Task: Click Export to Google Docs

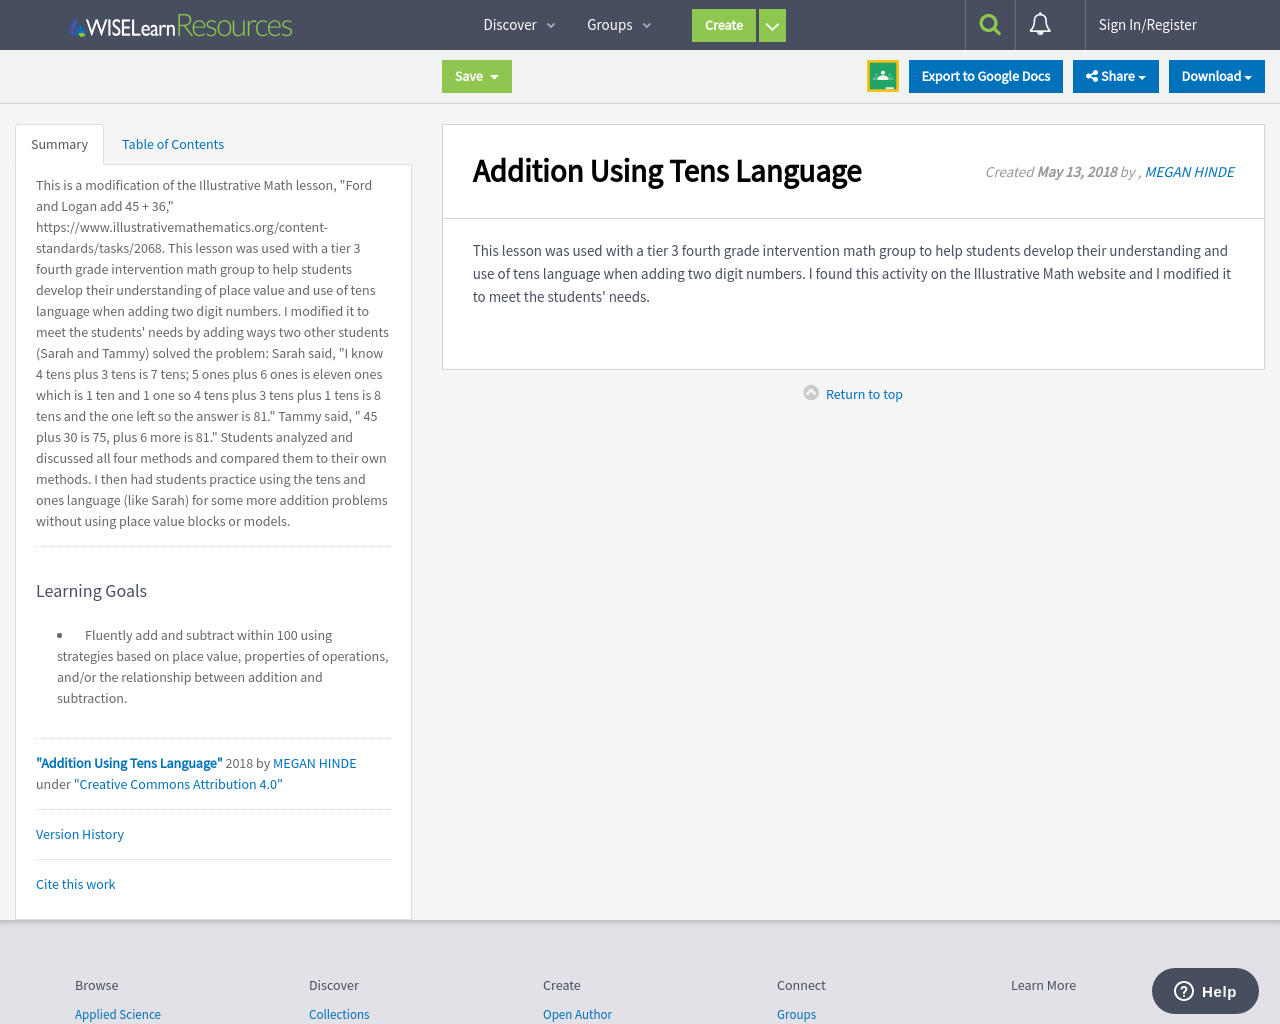Action: pos(985,76)
